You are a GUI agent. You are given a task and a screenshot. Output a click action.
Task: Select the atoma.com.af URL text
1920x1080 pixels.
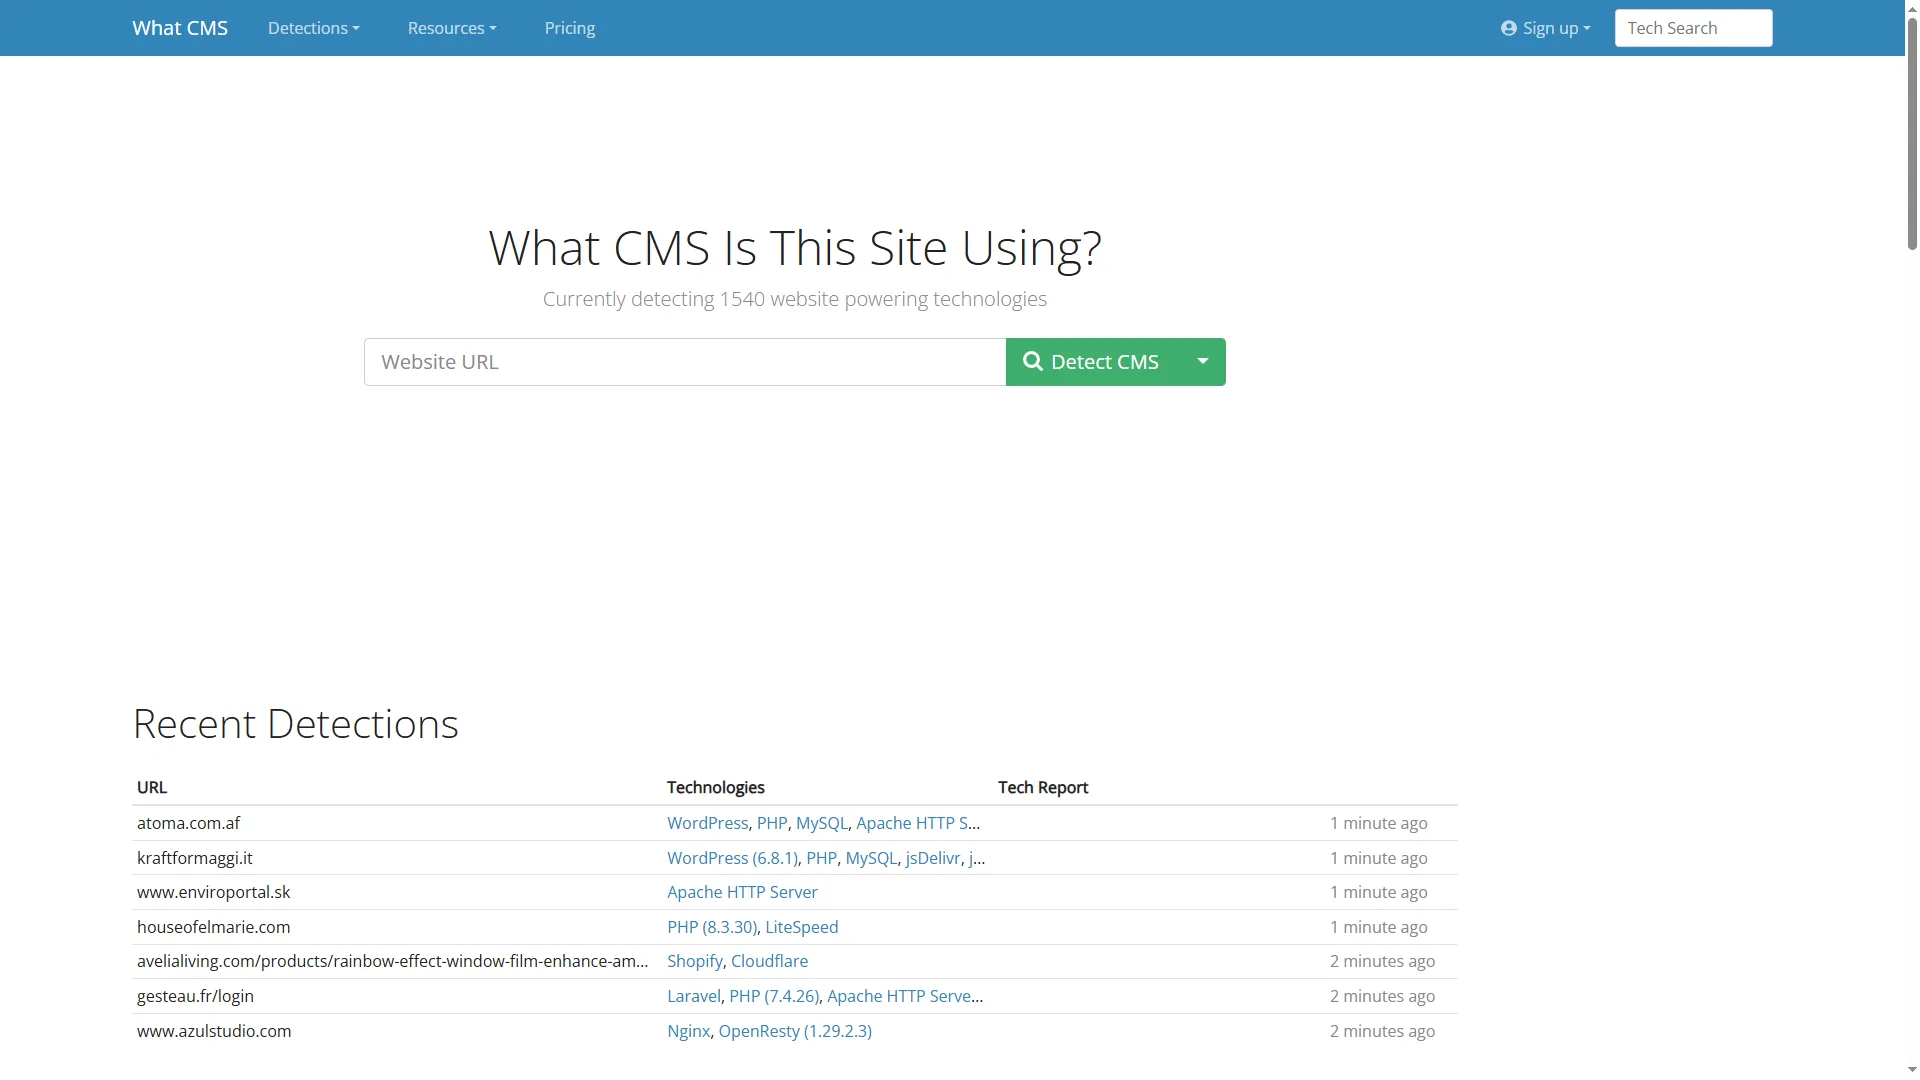pyautogui.click(x=189, y=823)
